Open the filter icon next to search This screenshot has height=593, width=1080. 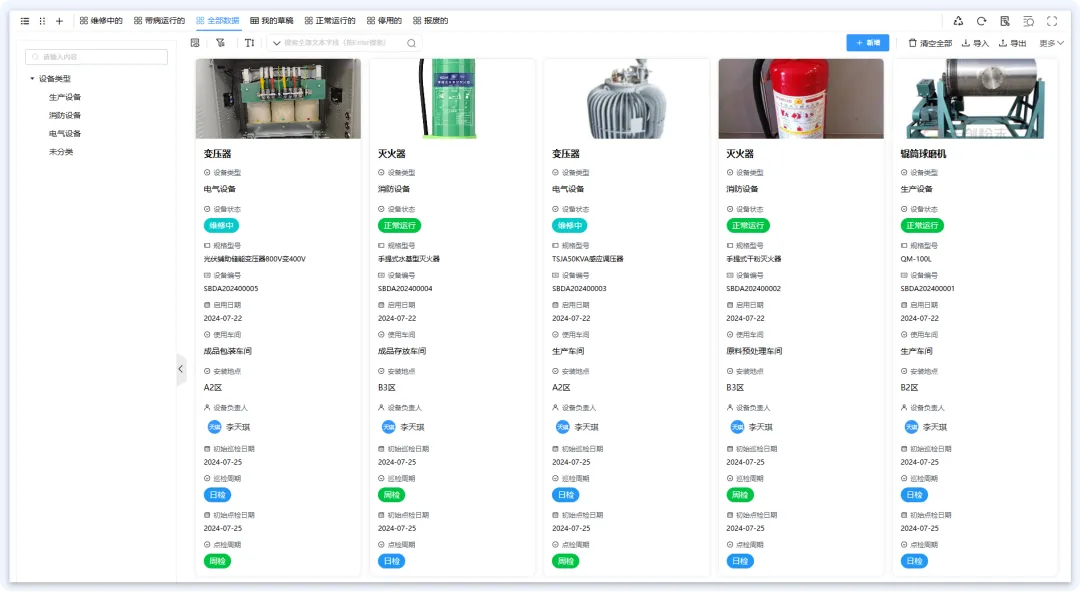click(x=220, y=43)
